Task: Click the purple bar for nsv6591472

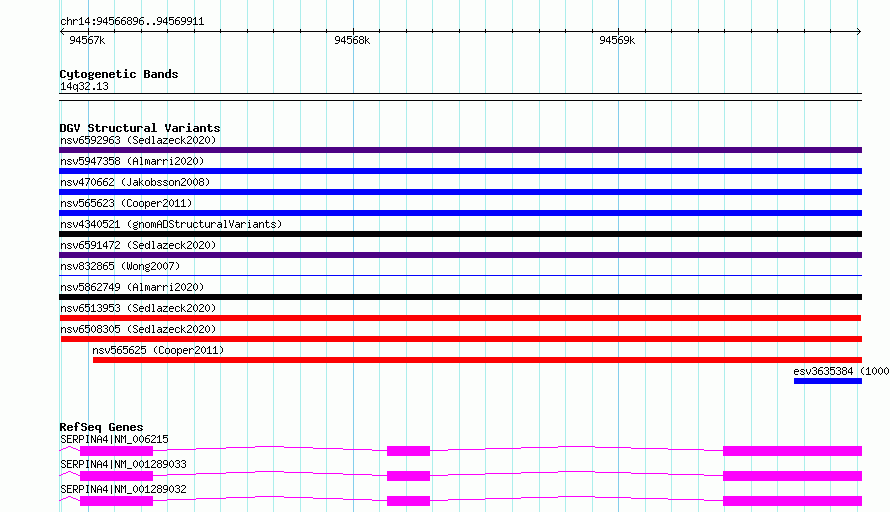Action: point(460,255)
